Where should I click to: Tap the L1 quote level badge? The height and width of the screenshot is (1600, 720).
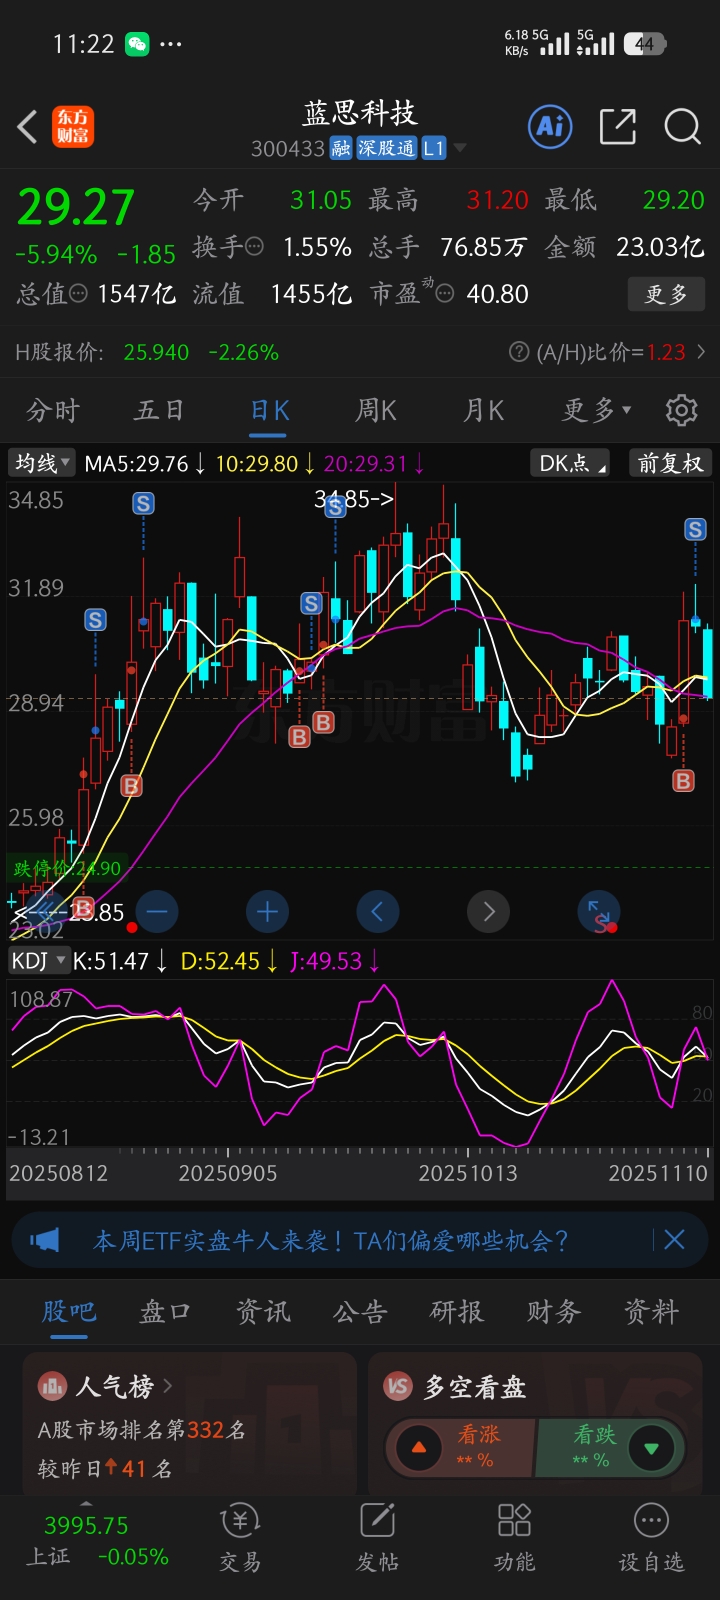(x=433, y=148)
